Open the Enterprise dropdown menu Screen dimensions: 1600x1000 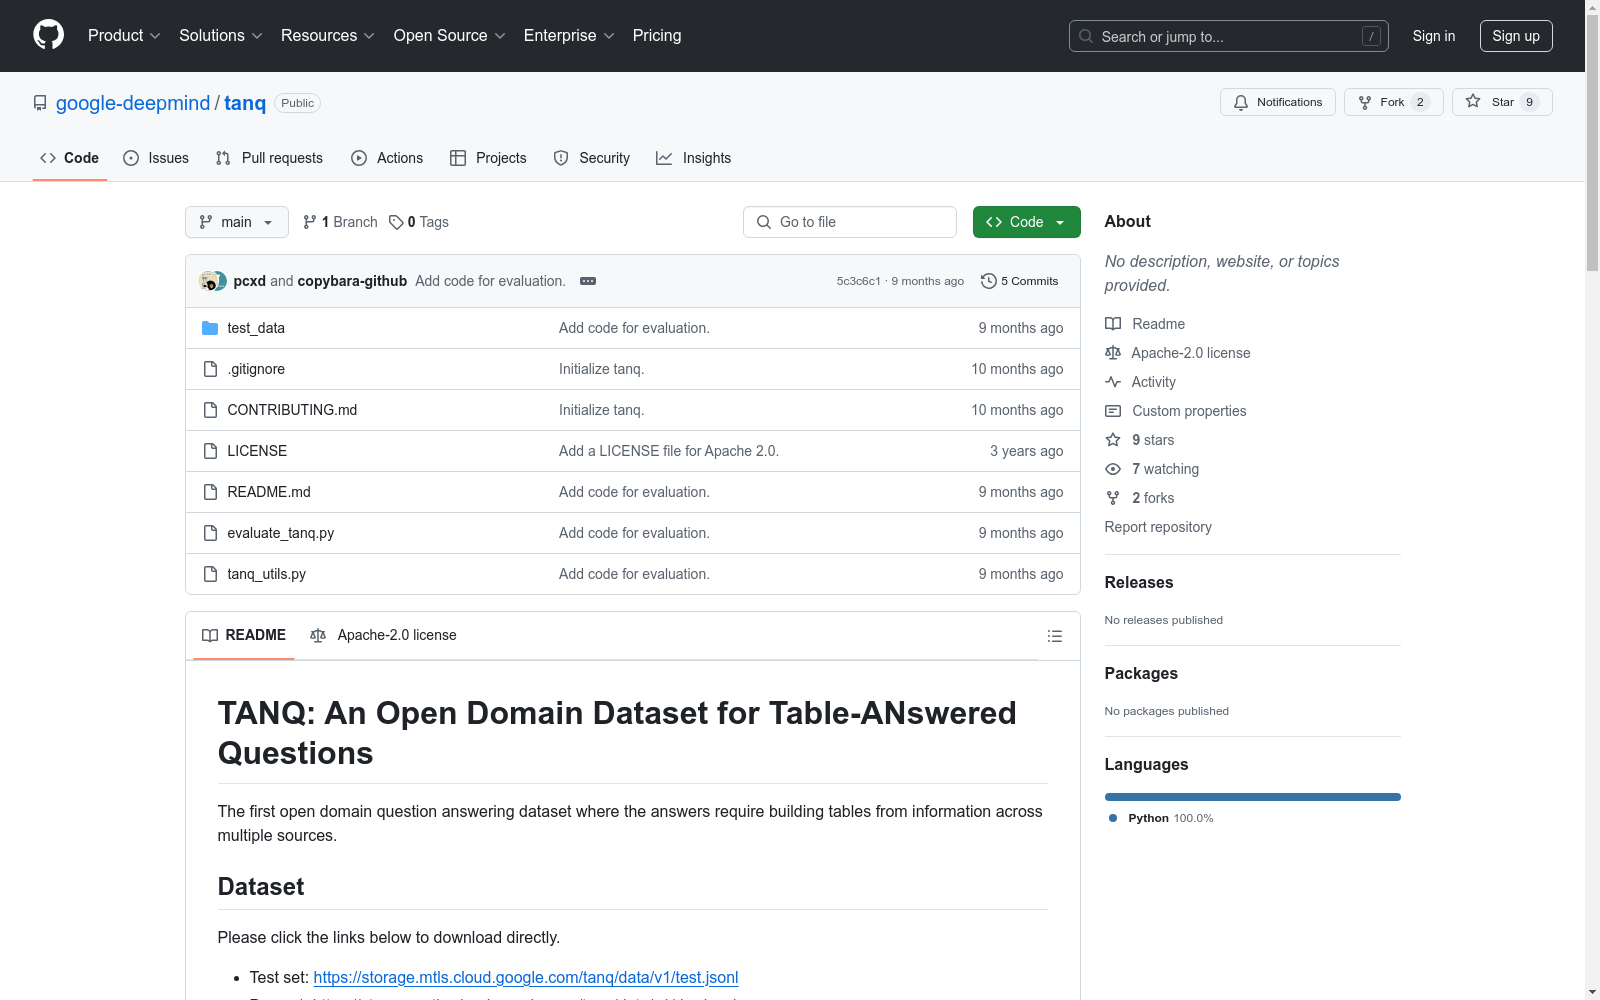569,35
